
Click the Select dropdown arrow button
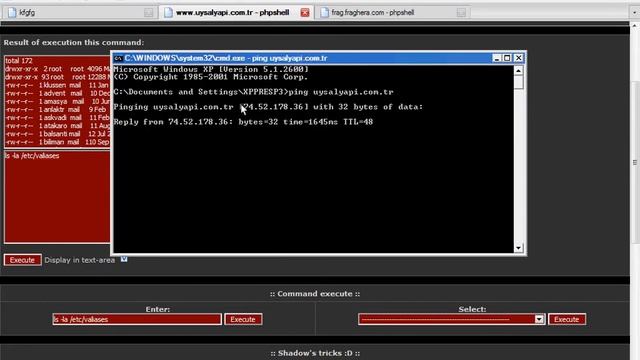(539, 319)
